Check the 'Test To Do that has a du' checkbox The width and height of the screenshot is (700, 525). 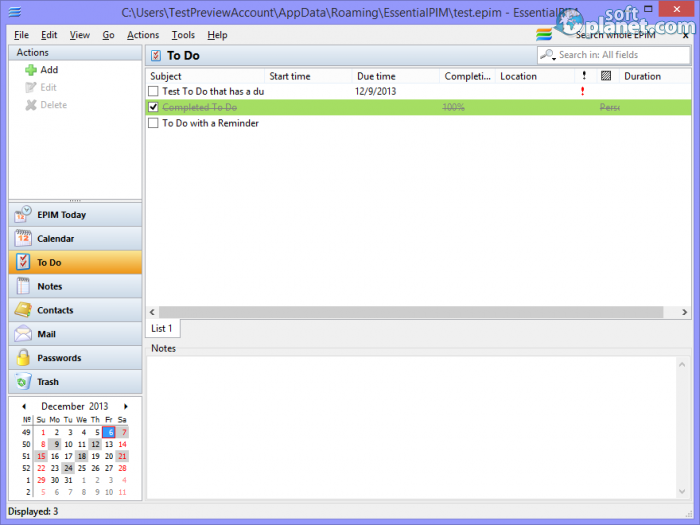click(153, 91)
